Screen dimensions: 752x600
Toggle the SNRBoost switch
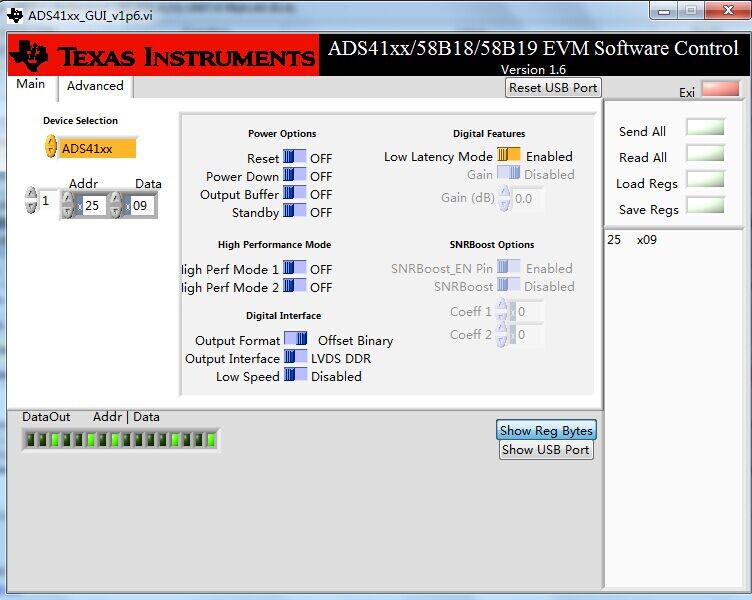(508, 285)
